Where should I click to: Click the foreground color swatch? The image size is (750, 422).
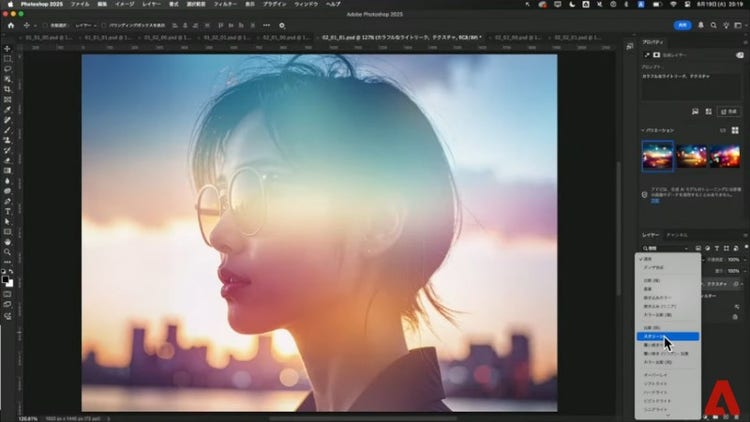[5, 270]
